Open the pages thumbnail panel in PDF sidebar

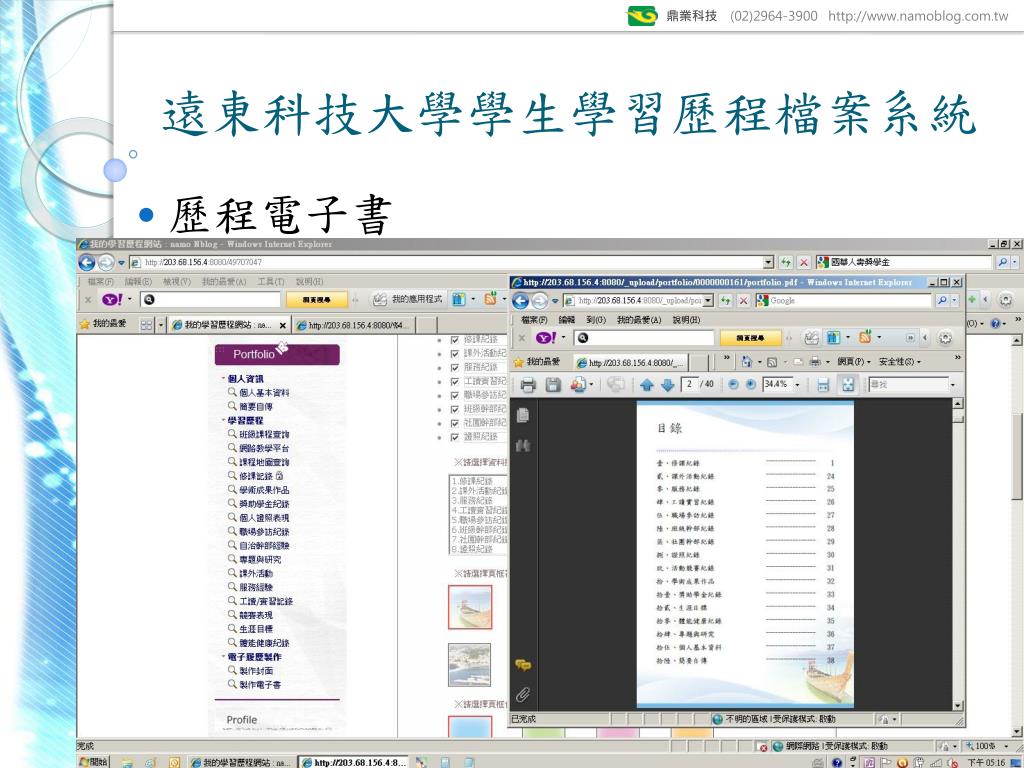click(522, 415)
